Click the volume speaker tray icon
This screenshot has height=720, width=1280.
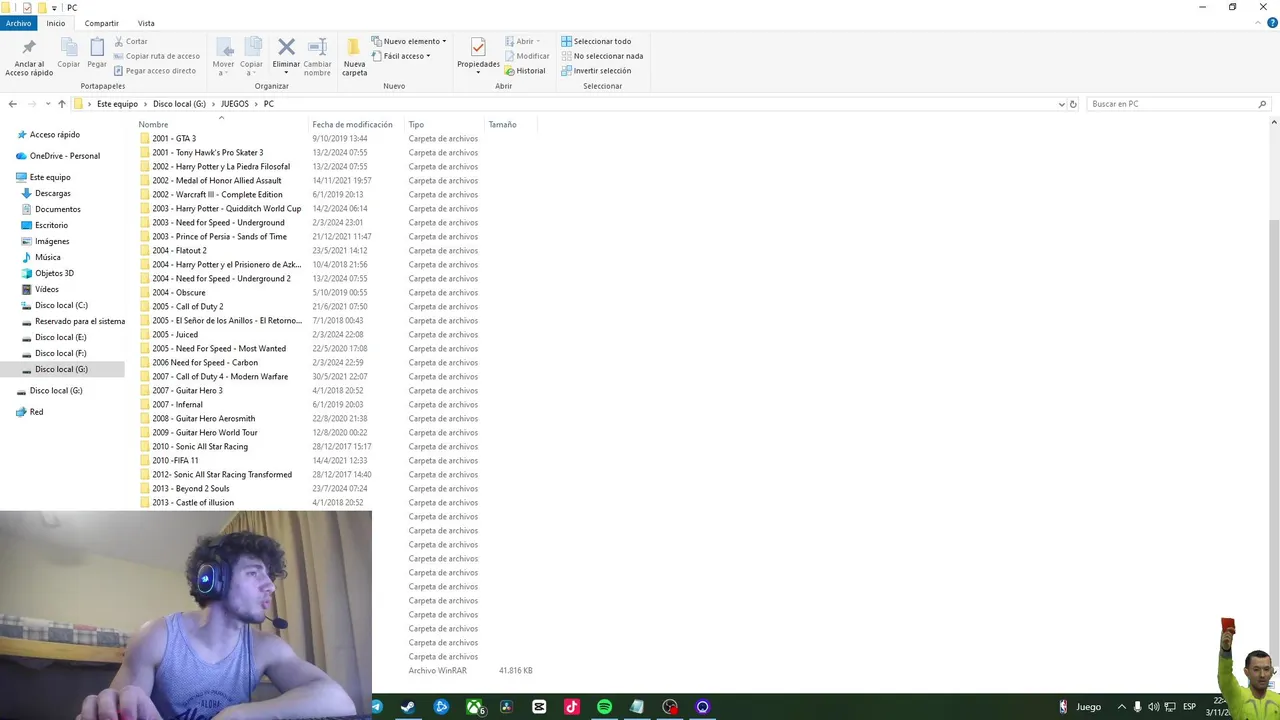pyautogui.click(x=1153, y=707)
